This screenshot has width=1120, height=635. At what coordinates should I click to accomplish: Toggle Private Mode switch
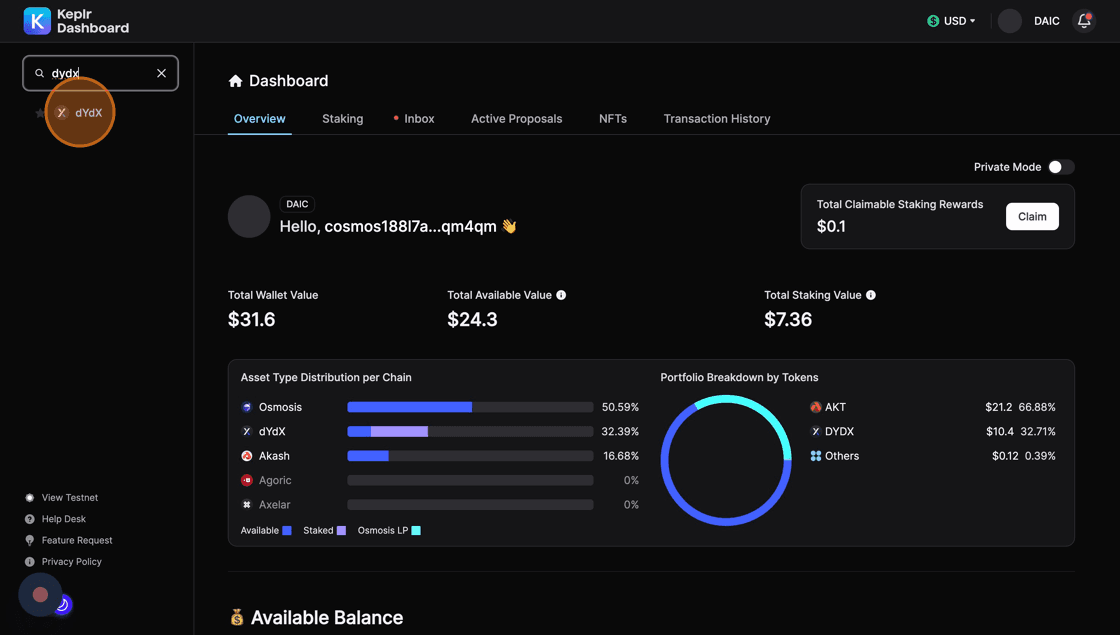[x=1061, y=167]
